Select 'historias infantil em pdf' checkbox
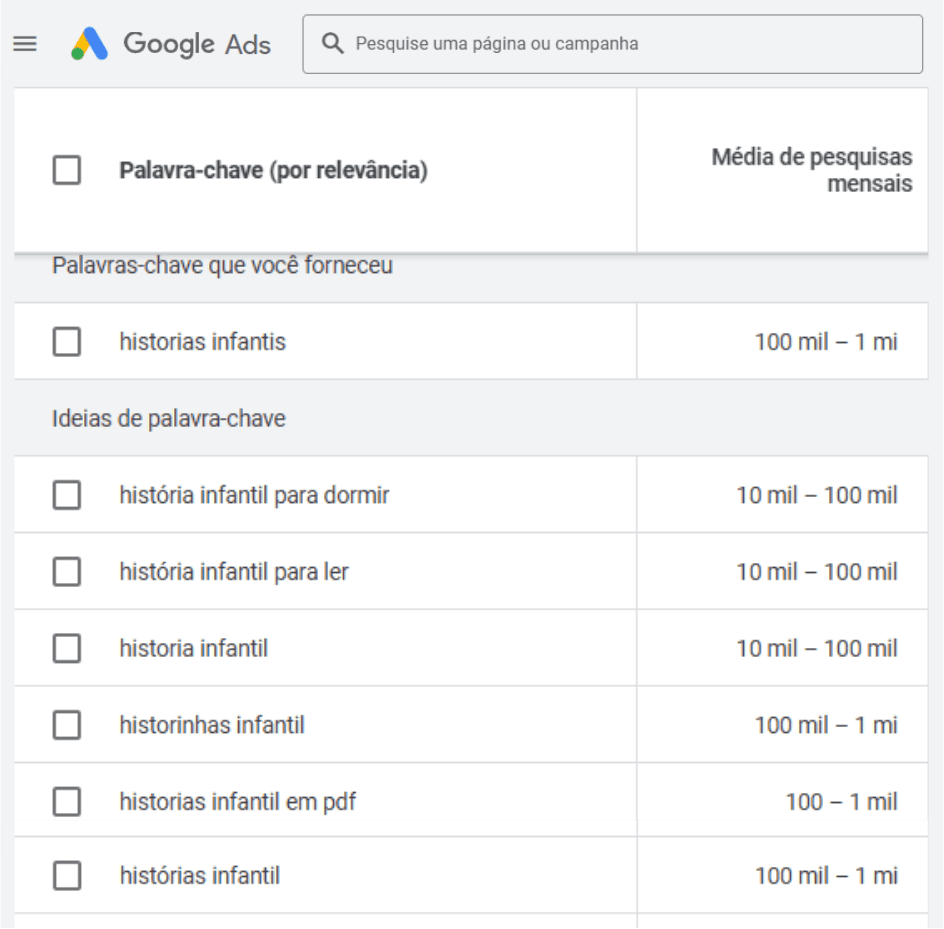Image resolution: width=944 pixels, height=929 pixels. coord(67,801)
